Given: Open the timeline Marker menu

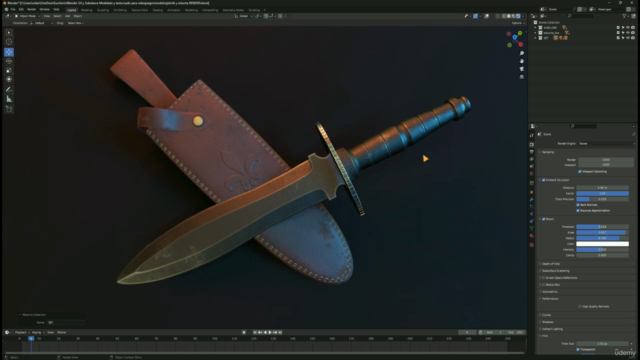Looking at the screenshot, I should pyautogui.click(x=62, y=333).
